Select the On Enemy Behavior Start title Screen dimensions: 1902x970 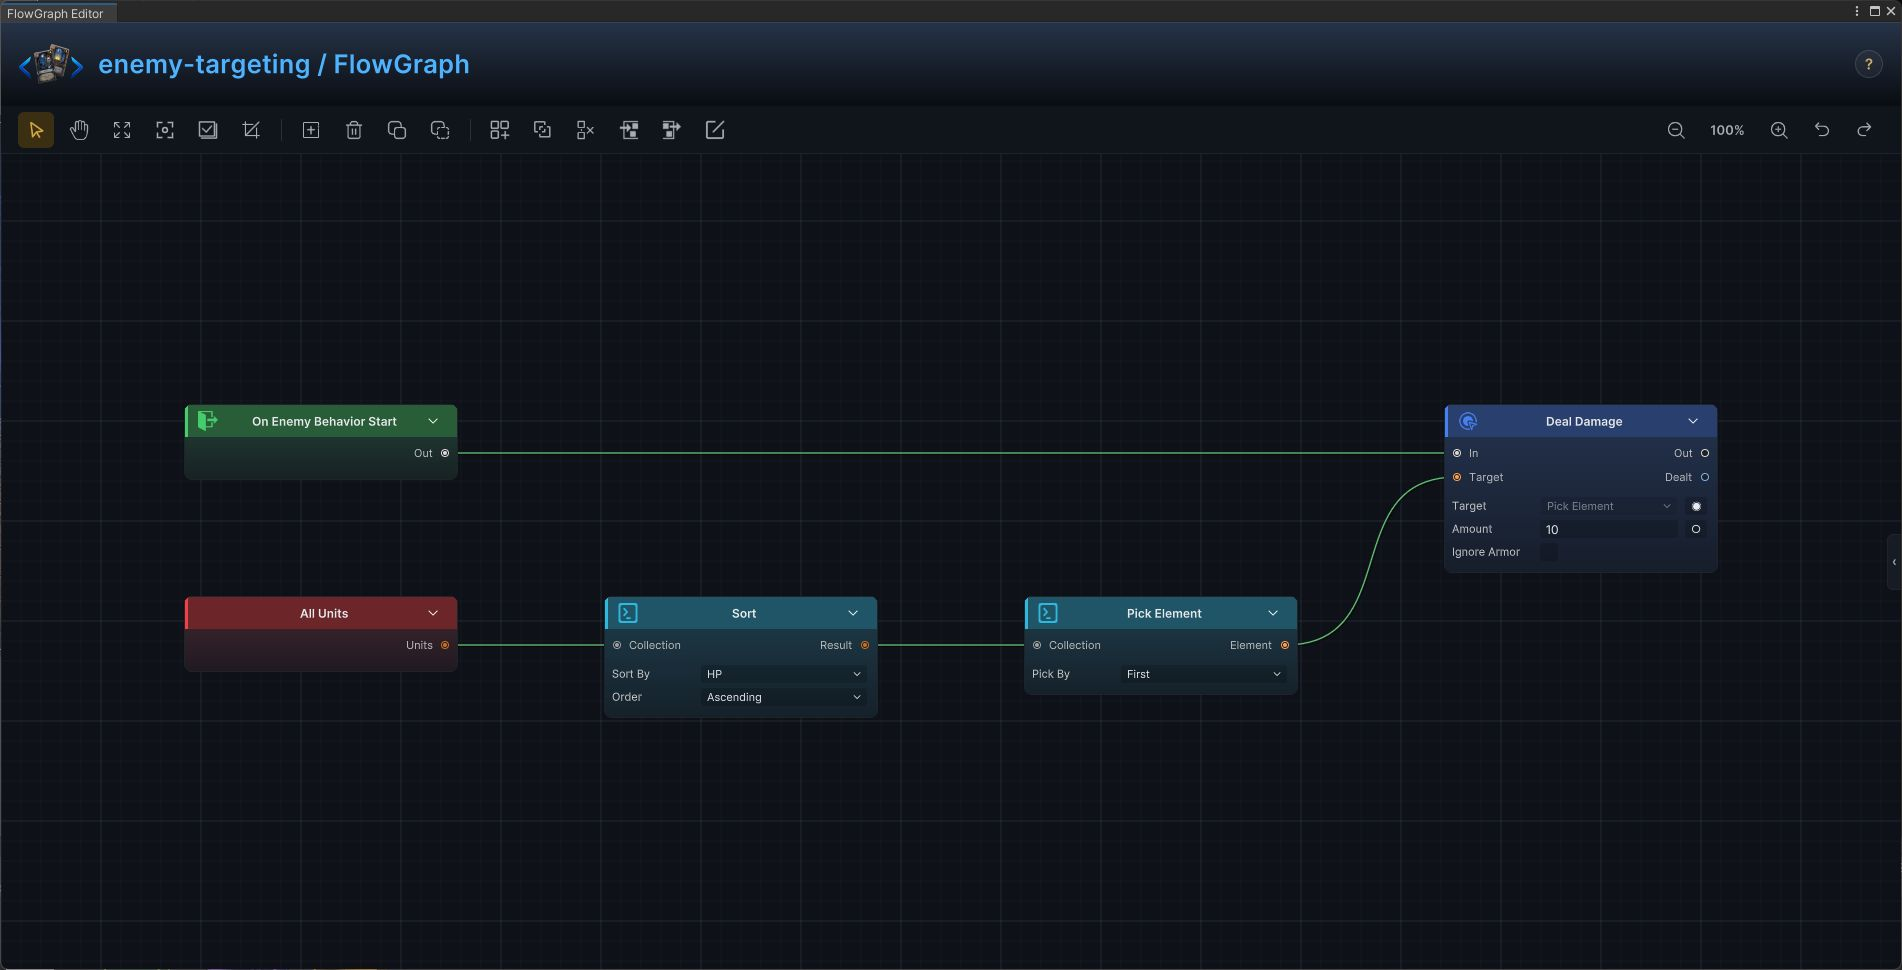324,421
